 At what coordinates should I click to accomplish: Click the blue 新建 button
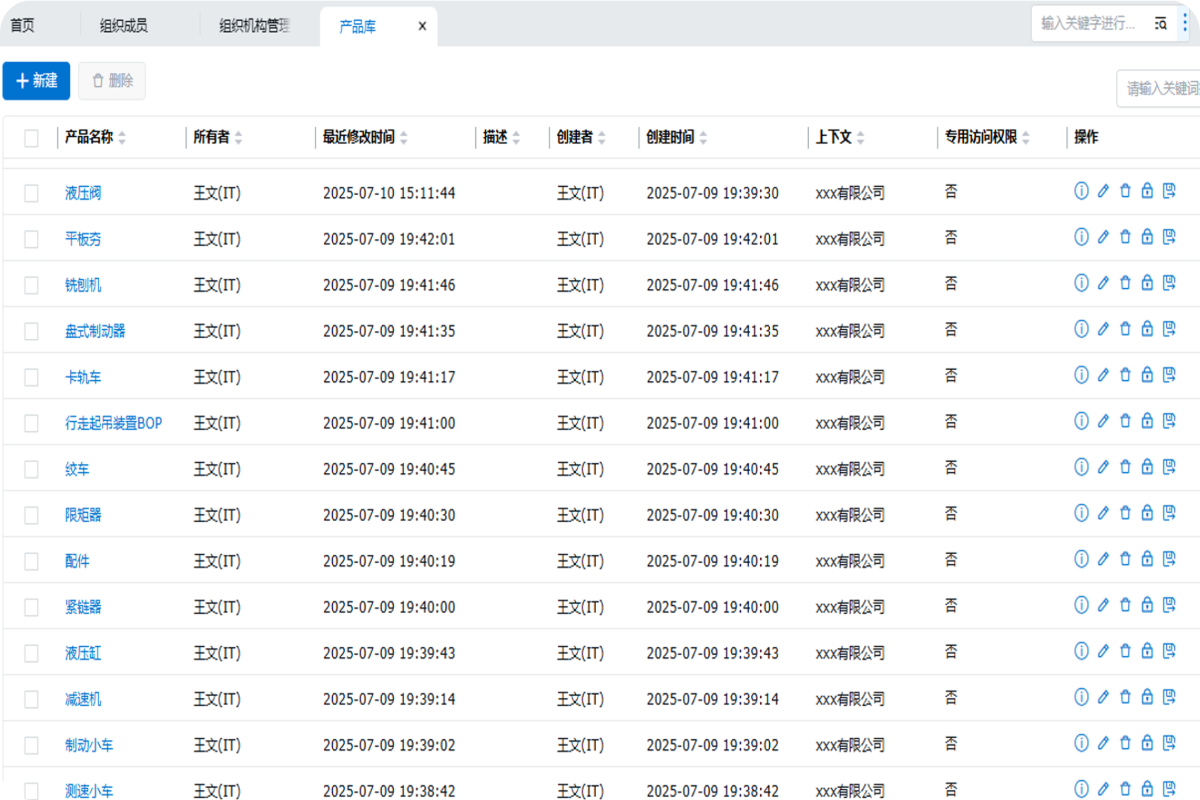pyautogui.click(x=37, y=81)
